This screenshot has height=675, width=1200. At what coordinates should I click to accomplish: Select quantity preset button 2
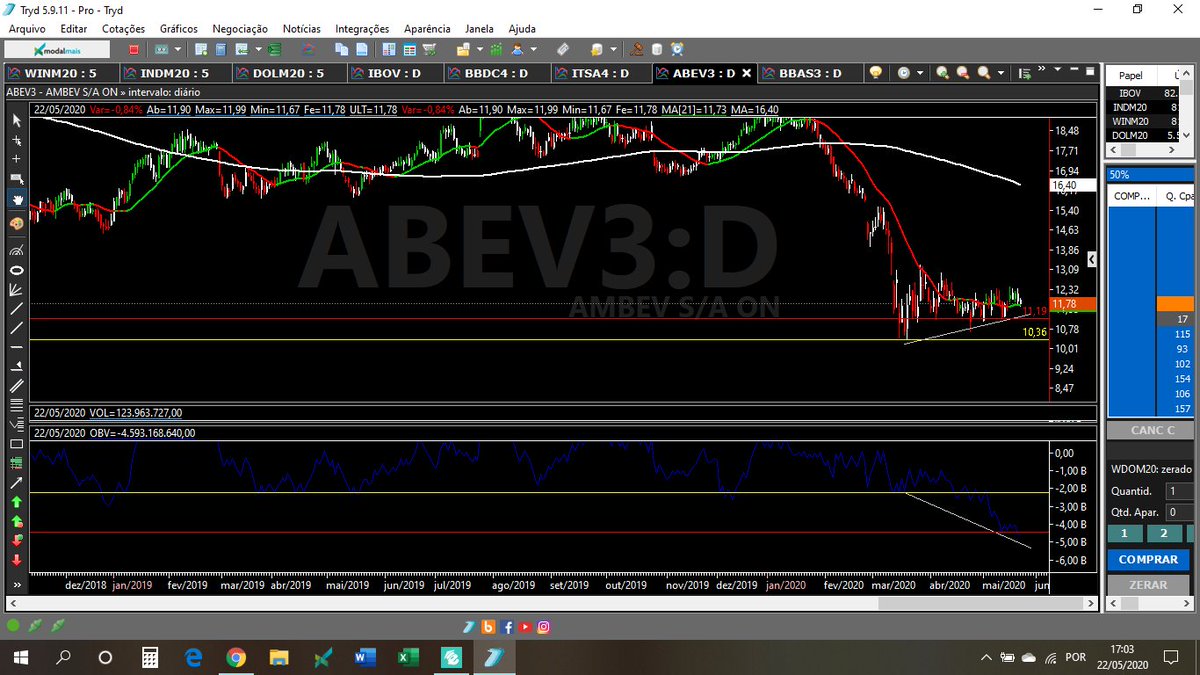[x=1164, y=533]
